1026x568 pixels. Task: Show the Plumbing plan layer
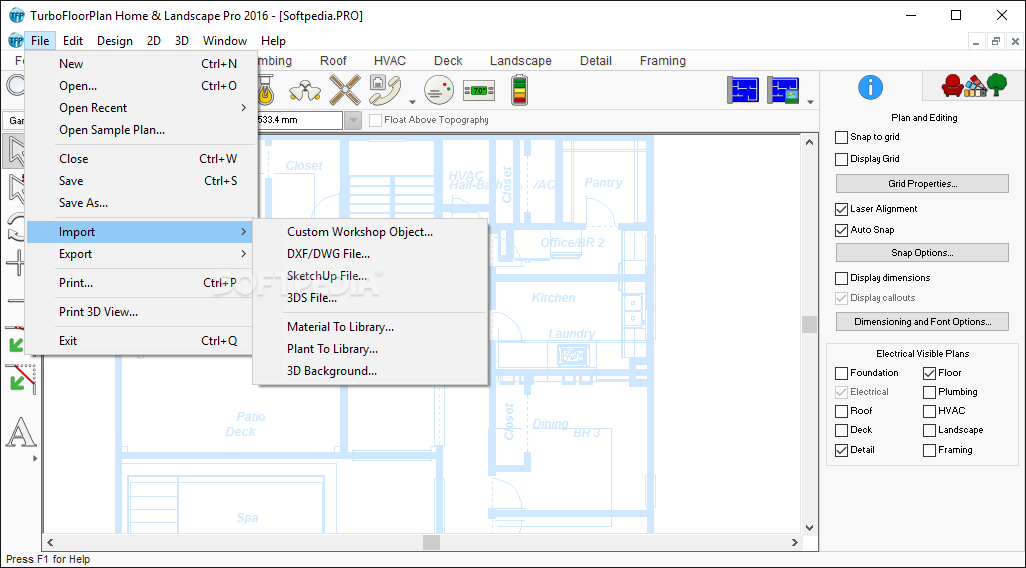coord(929,393)
